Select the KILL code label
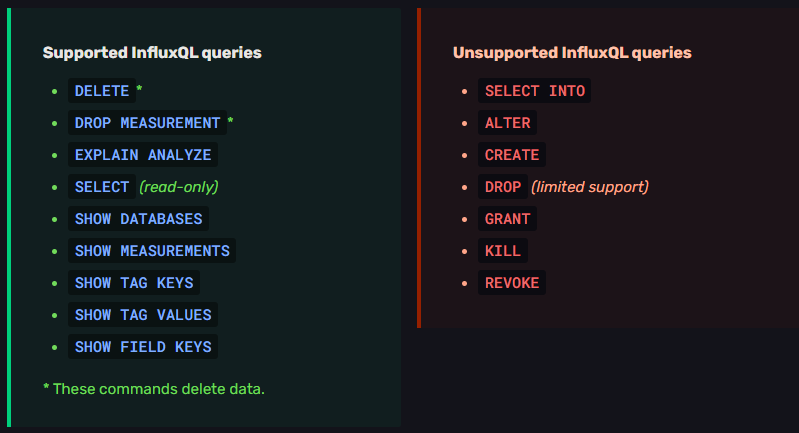The width and height of the screenshot is (799, 433). click(x=503, y=251)
